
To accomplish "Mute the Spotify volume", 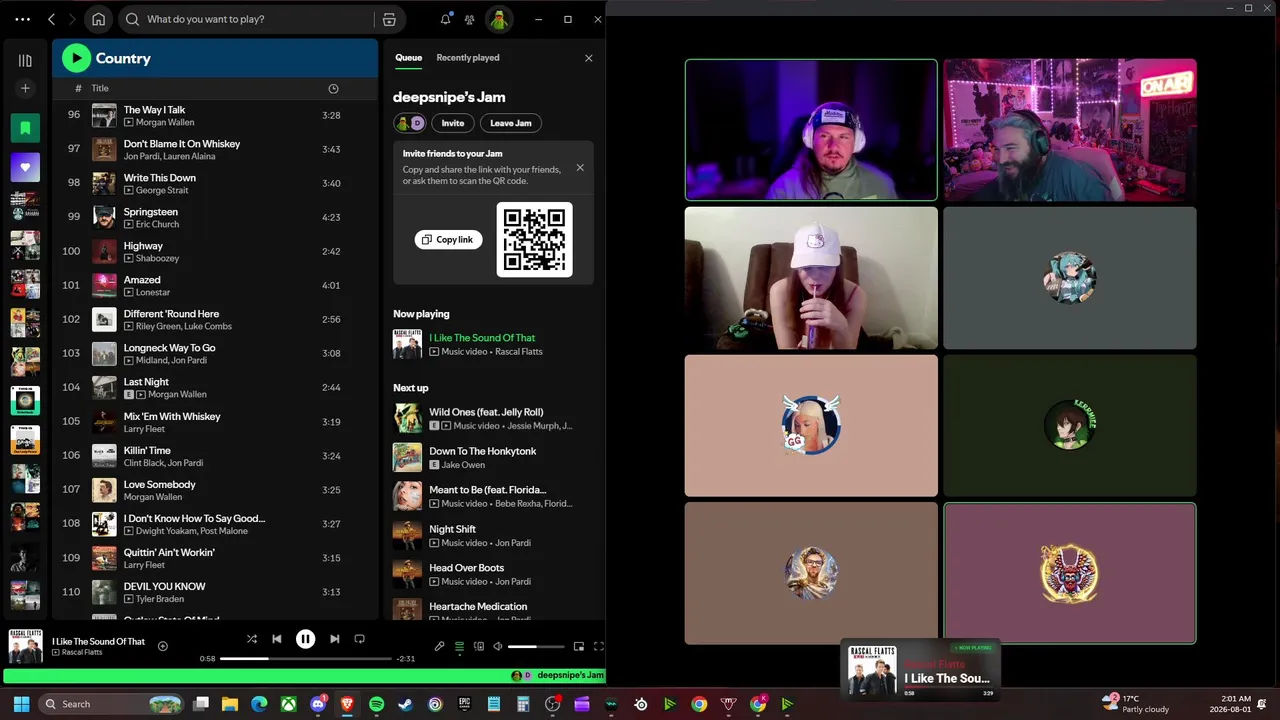I will pyautogui.click(x=498, y=646).
